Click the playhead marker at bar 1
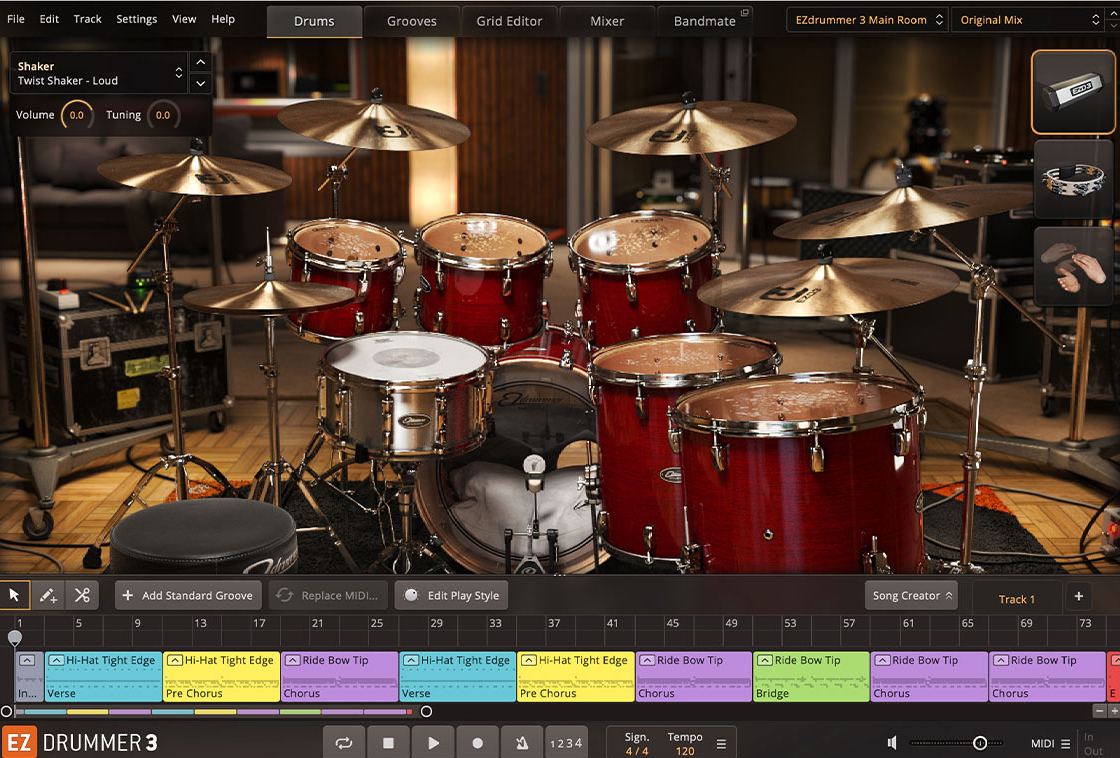The height and width of the screenshot is (758, 1120). coord(14,637)
